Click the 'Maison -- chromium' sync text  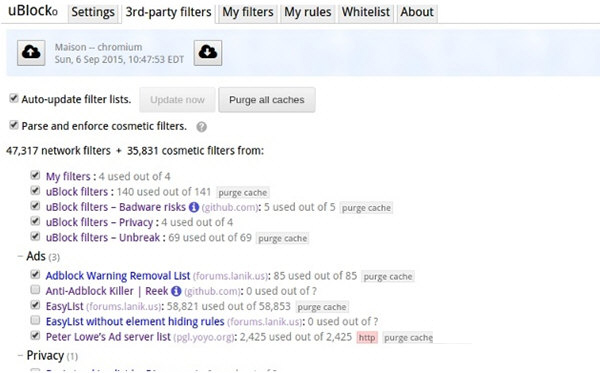pyautogui.click(x=98, y=47)
